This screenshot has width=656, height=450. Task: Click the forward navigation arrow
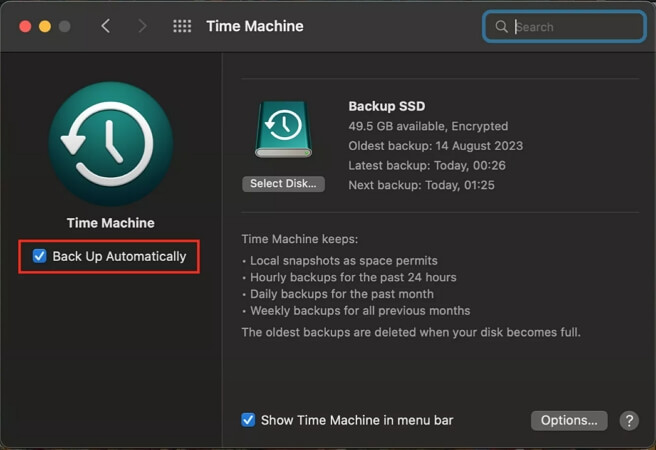(142, 26)
